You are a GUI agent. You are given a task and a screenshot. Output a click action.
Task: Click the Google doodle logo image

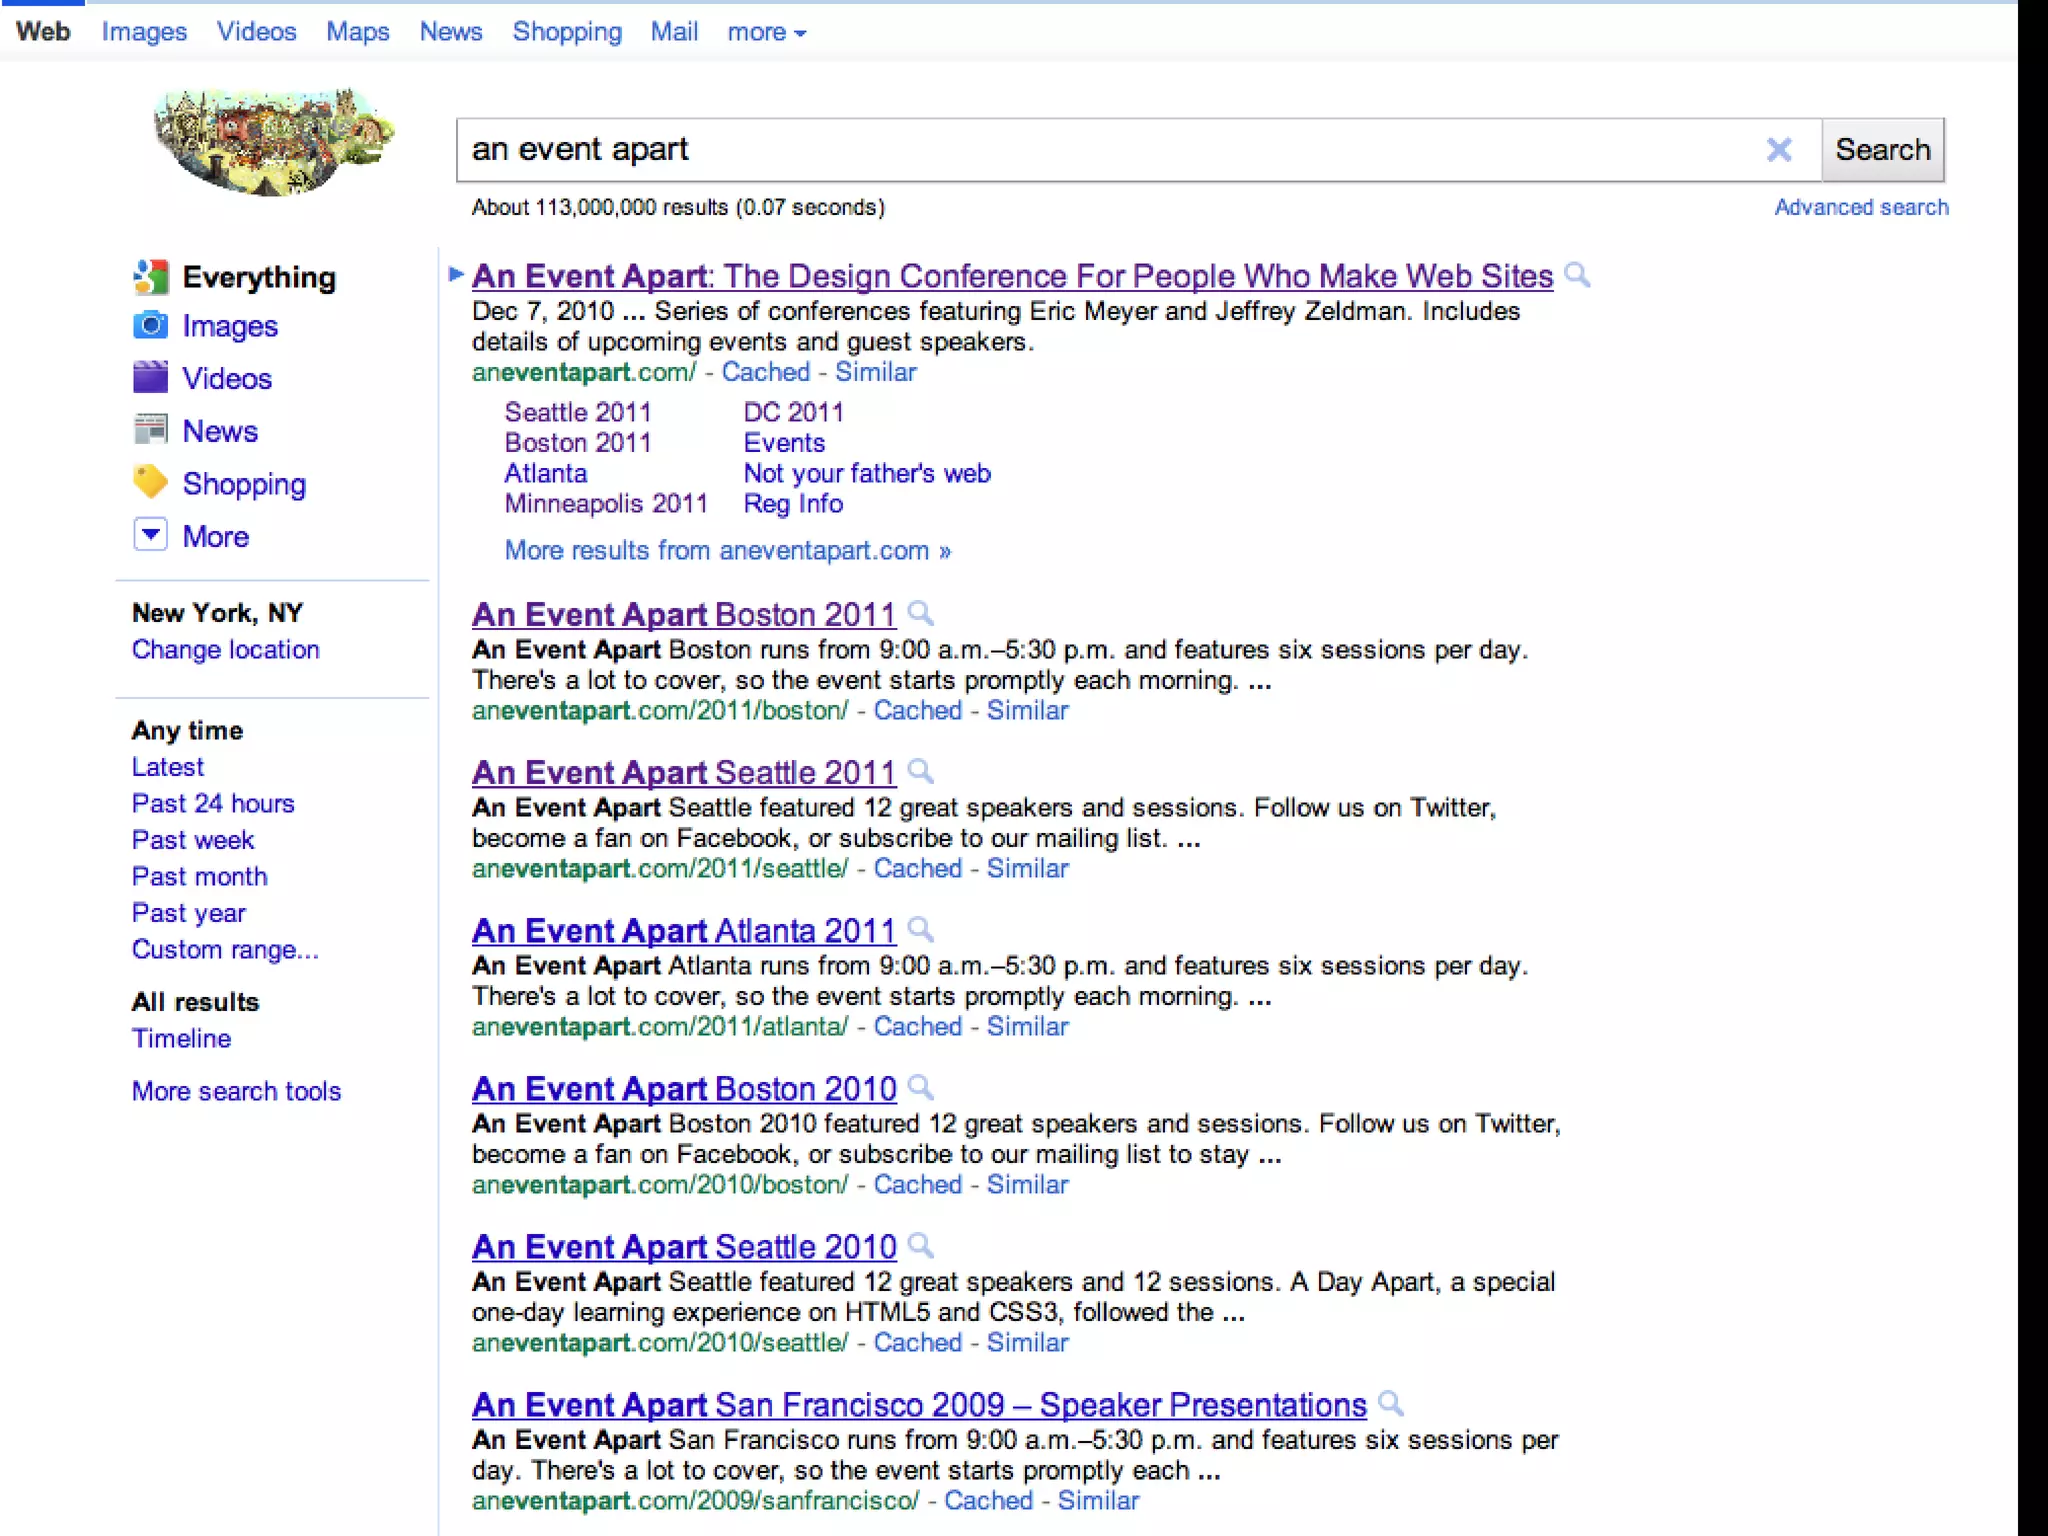[272, 142]
